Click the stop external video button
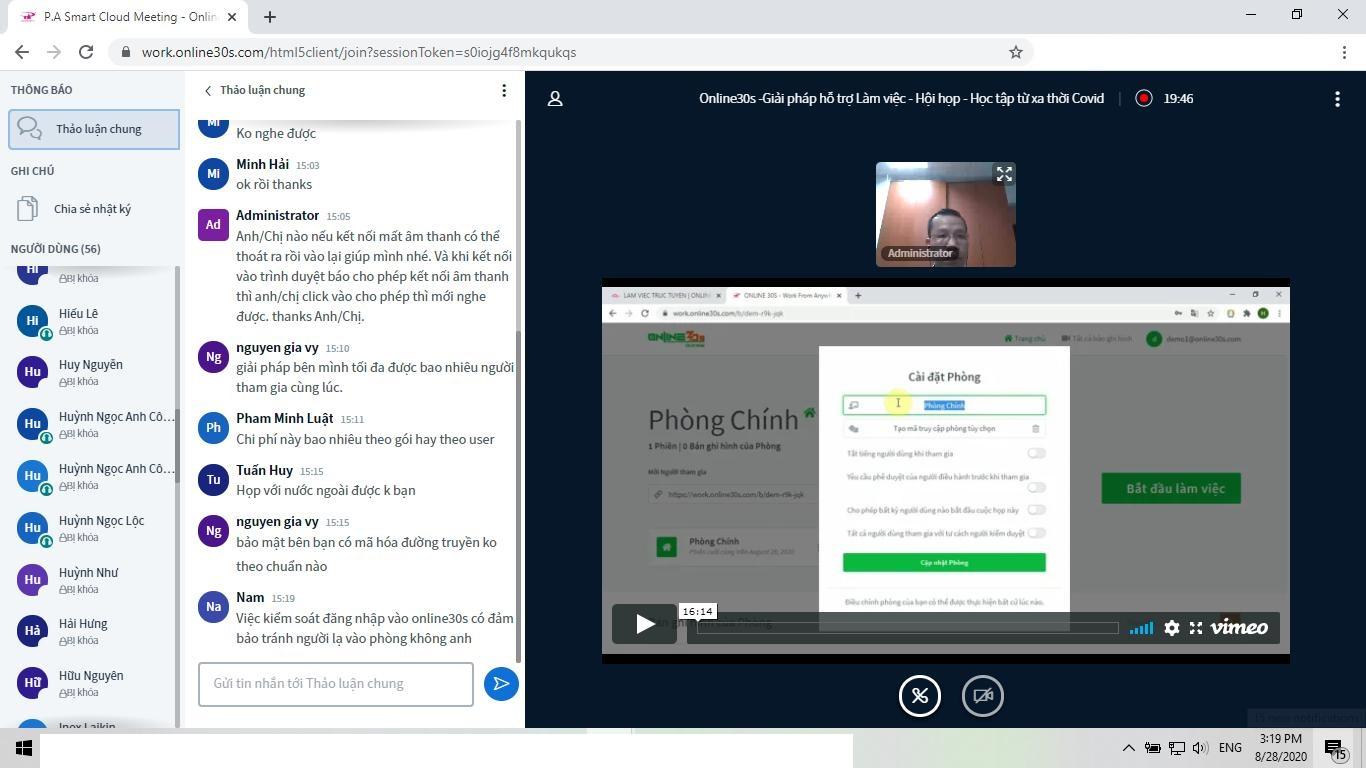 tap(920, 696)
